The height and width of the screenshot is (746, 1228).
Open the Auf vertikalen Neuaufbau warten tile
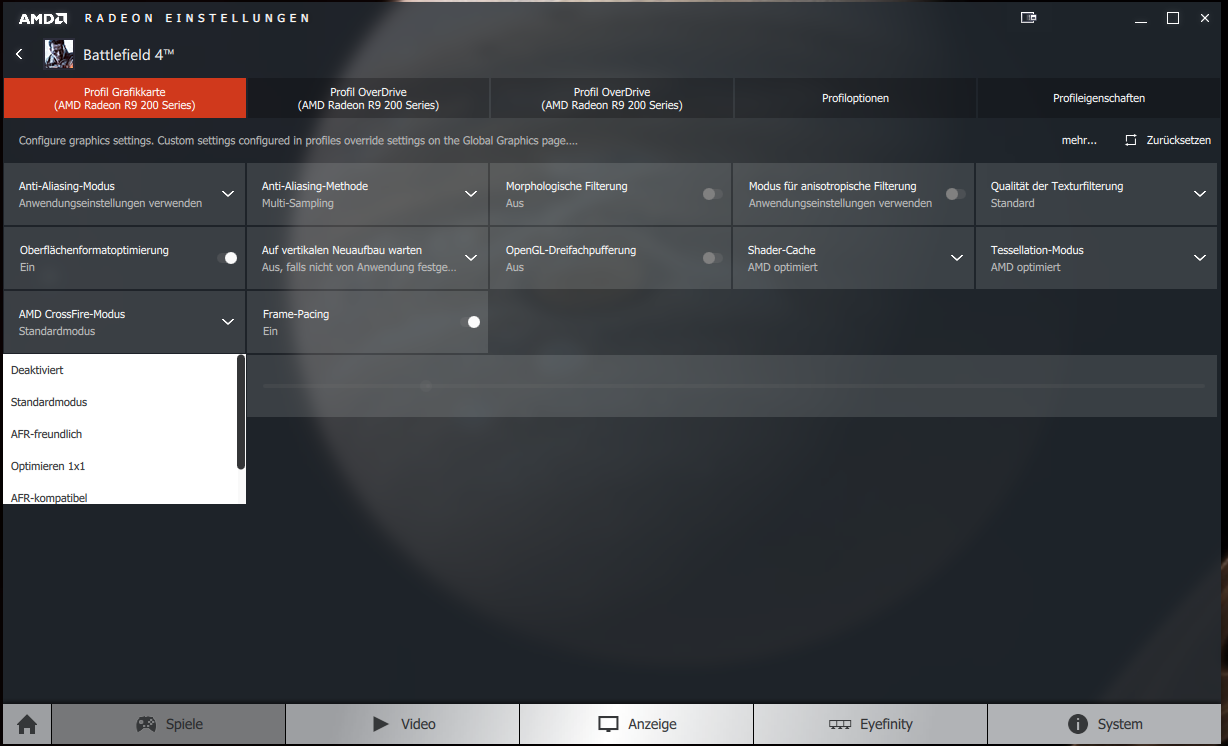pyautogui.click(x=368, y=258)
